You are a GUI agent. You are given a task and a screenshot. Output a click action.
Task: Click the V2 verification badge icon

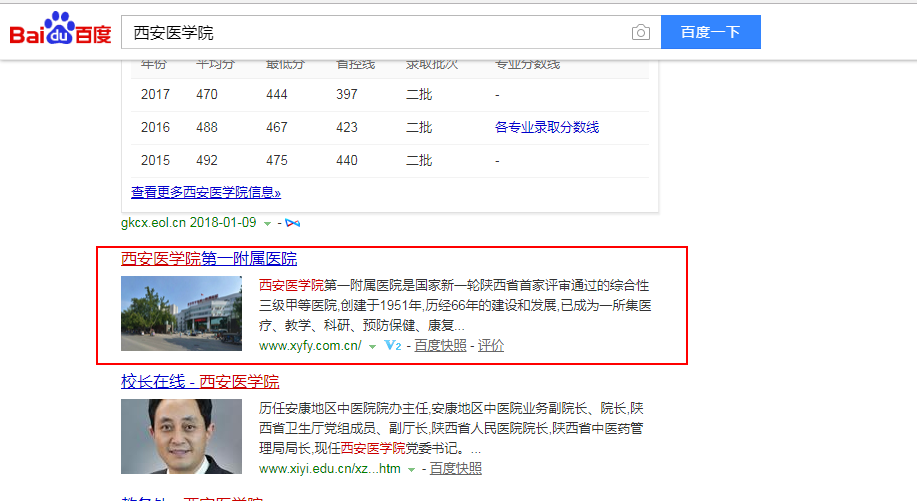click(x=392, y=346)
